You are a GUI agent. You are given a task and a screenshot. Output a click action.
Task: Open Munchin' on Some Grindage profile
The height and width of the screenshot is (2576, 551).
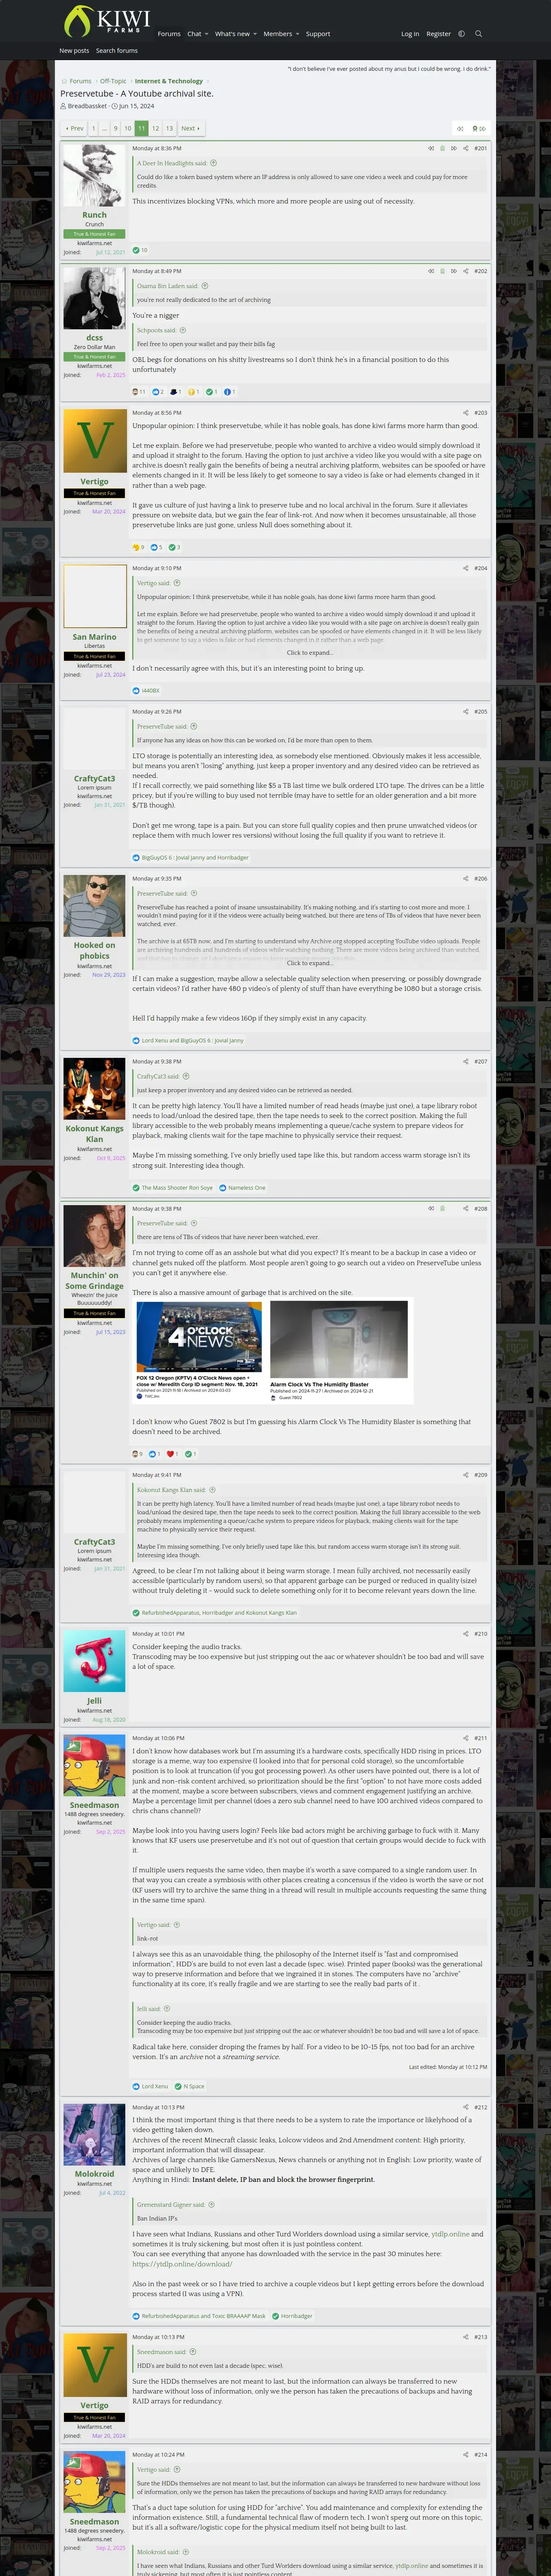coord(94,1281)
